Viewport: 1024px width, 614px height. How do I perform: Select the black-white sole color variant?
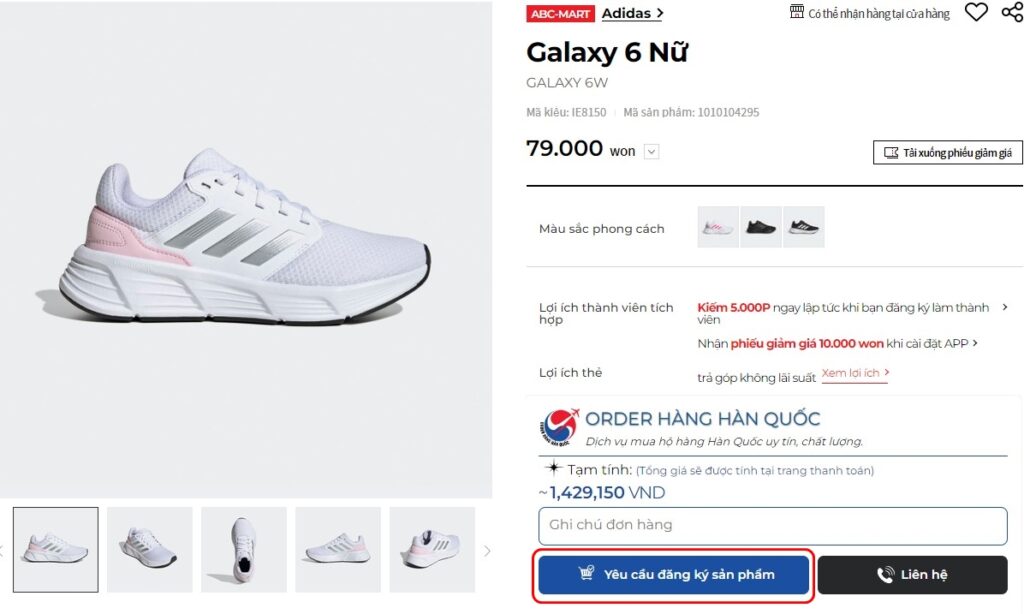tap(804, 227)
